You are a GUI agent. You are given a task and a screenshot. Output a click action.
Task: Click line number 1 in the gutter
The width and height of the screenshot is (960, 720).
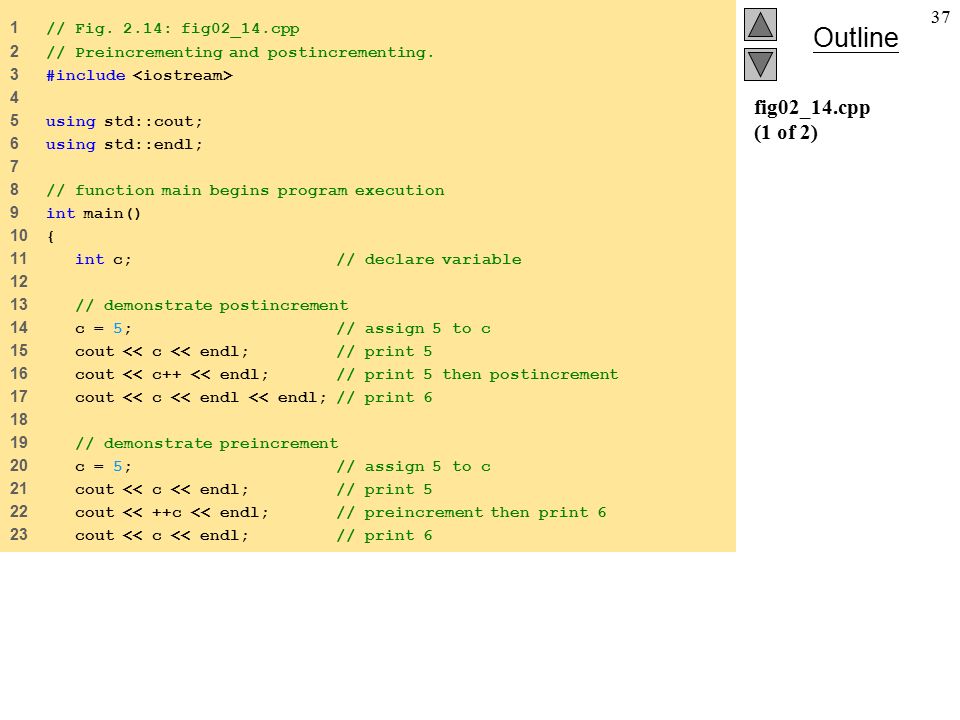(x=14, y=28)
